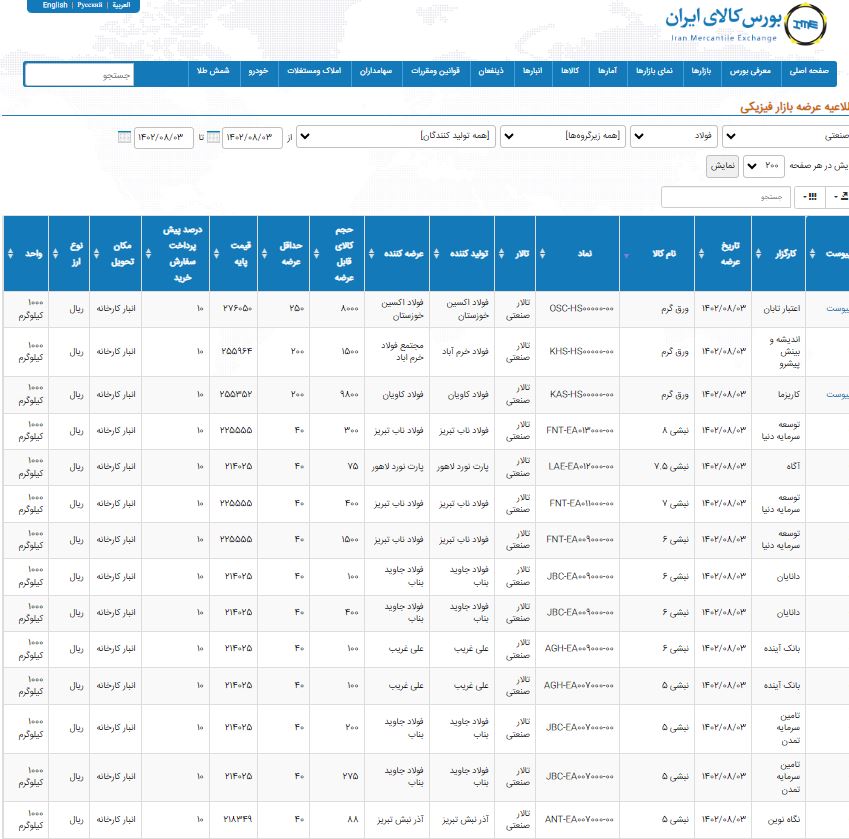Open the calendar icon beside the start date
The image size is (849, 839).
click(213, 137)
